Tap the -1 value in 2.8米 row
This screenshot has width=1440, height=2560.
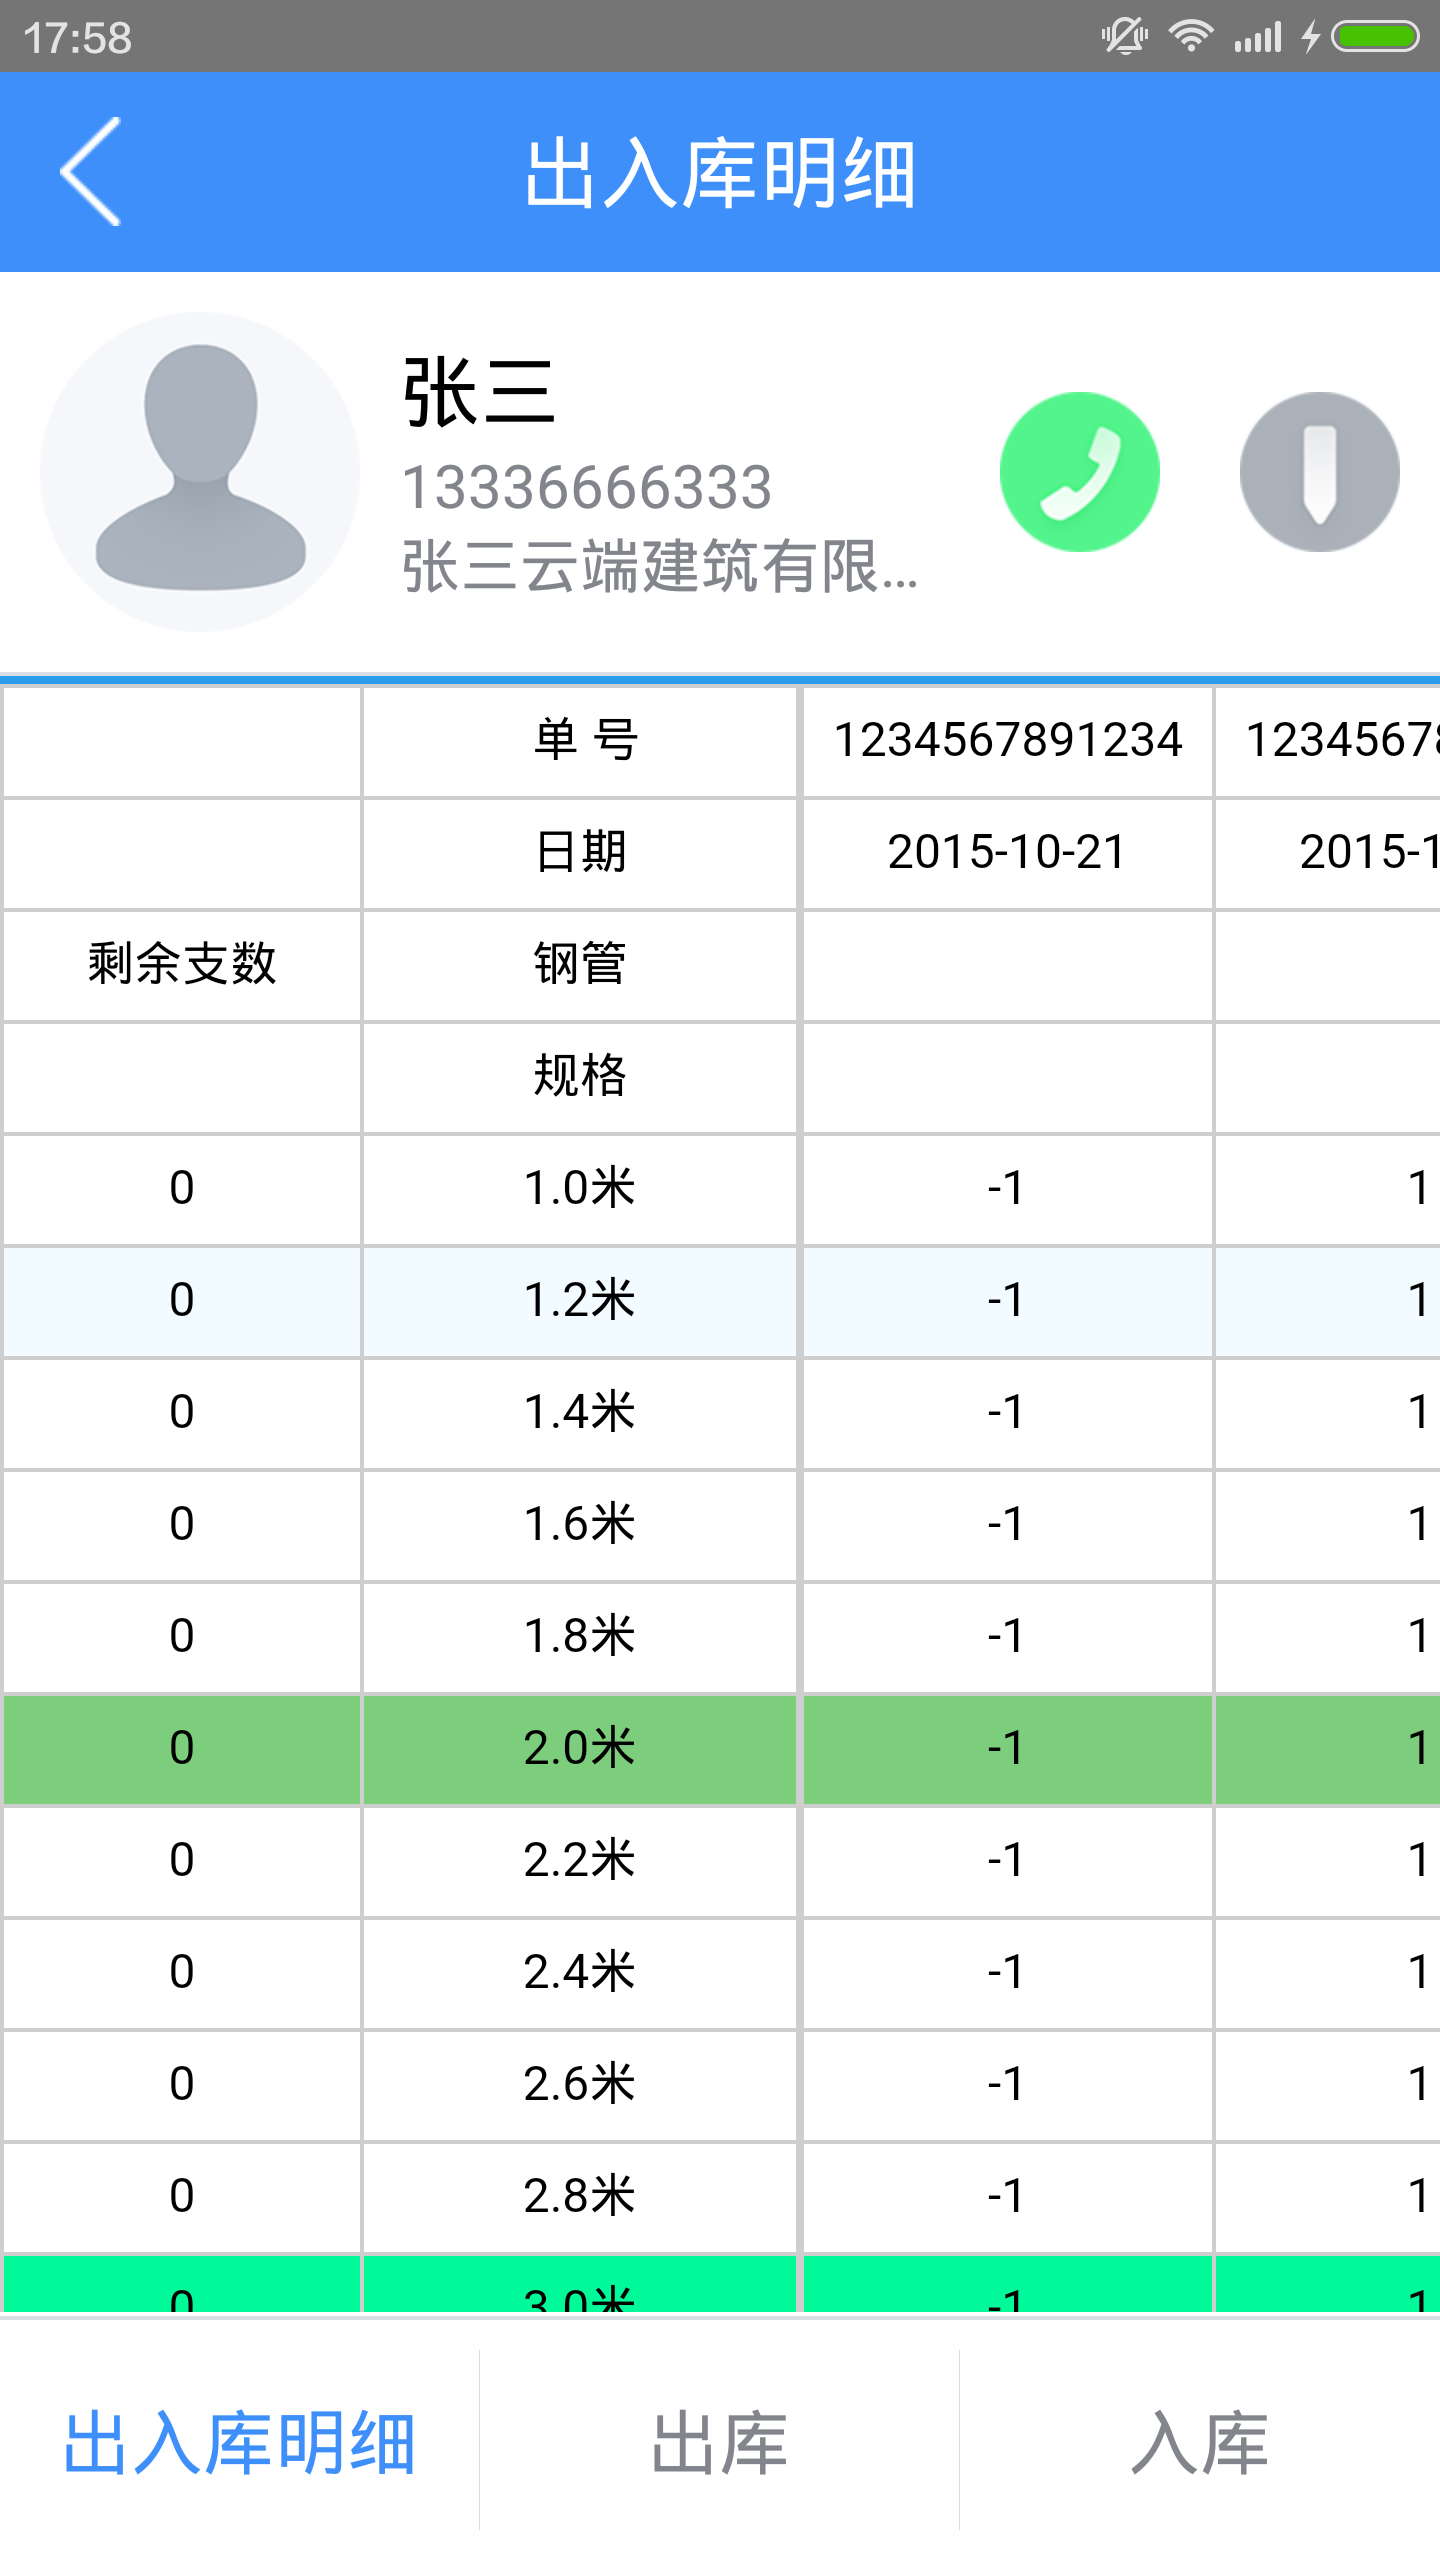point(1008,2197)
